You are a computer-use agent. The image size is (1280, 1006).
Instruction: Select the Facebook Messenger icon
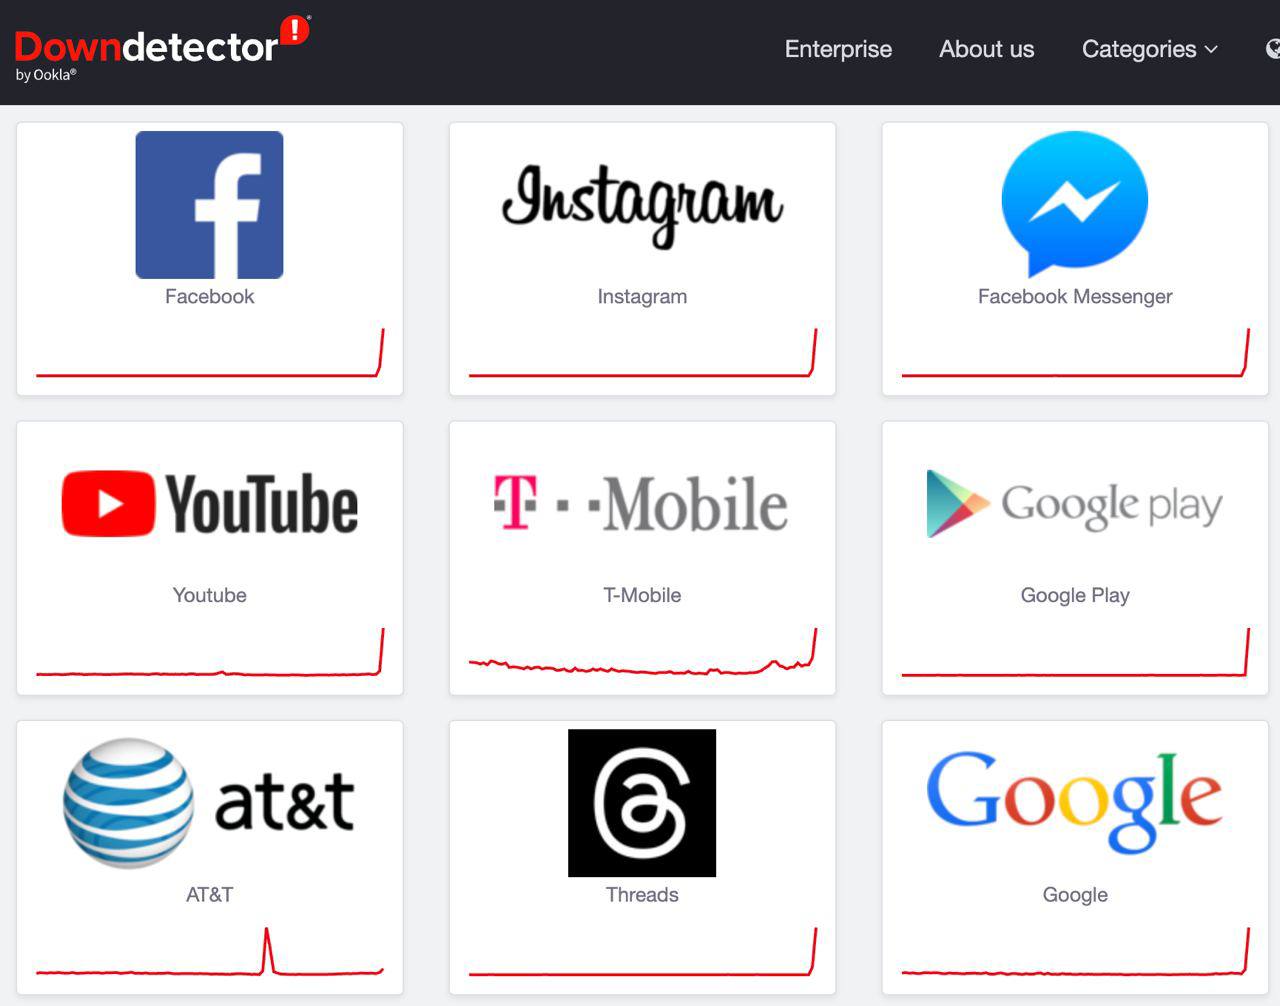click(1075, 204)
